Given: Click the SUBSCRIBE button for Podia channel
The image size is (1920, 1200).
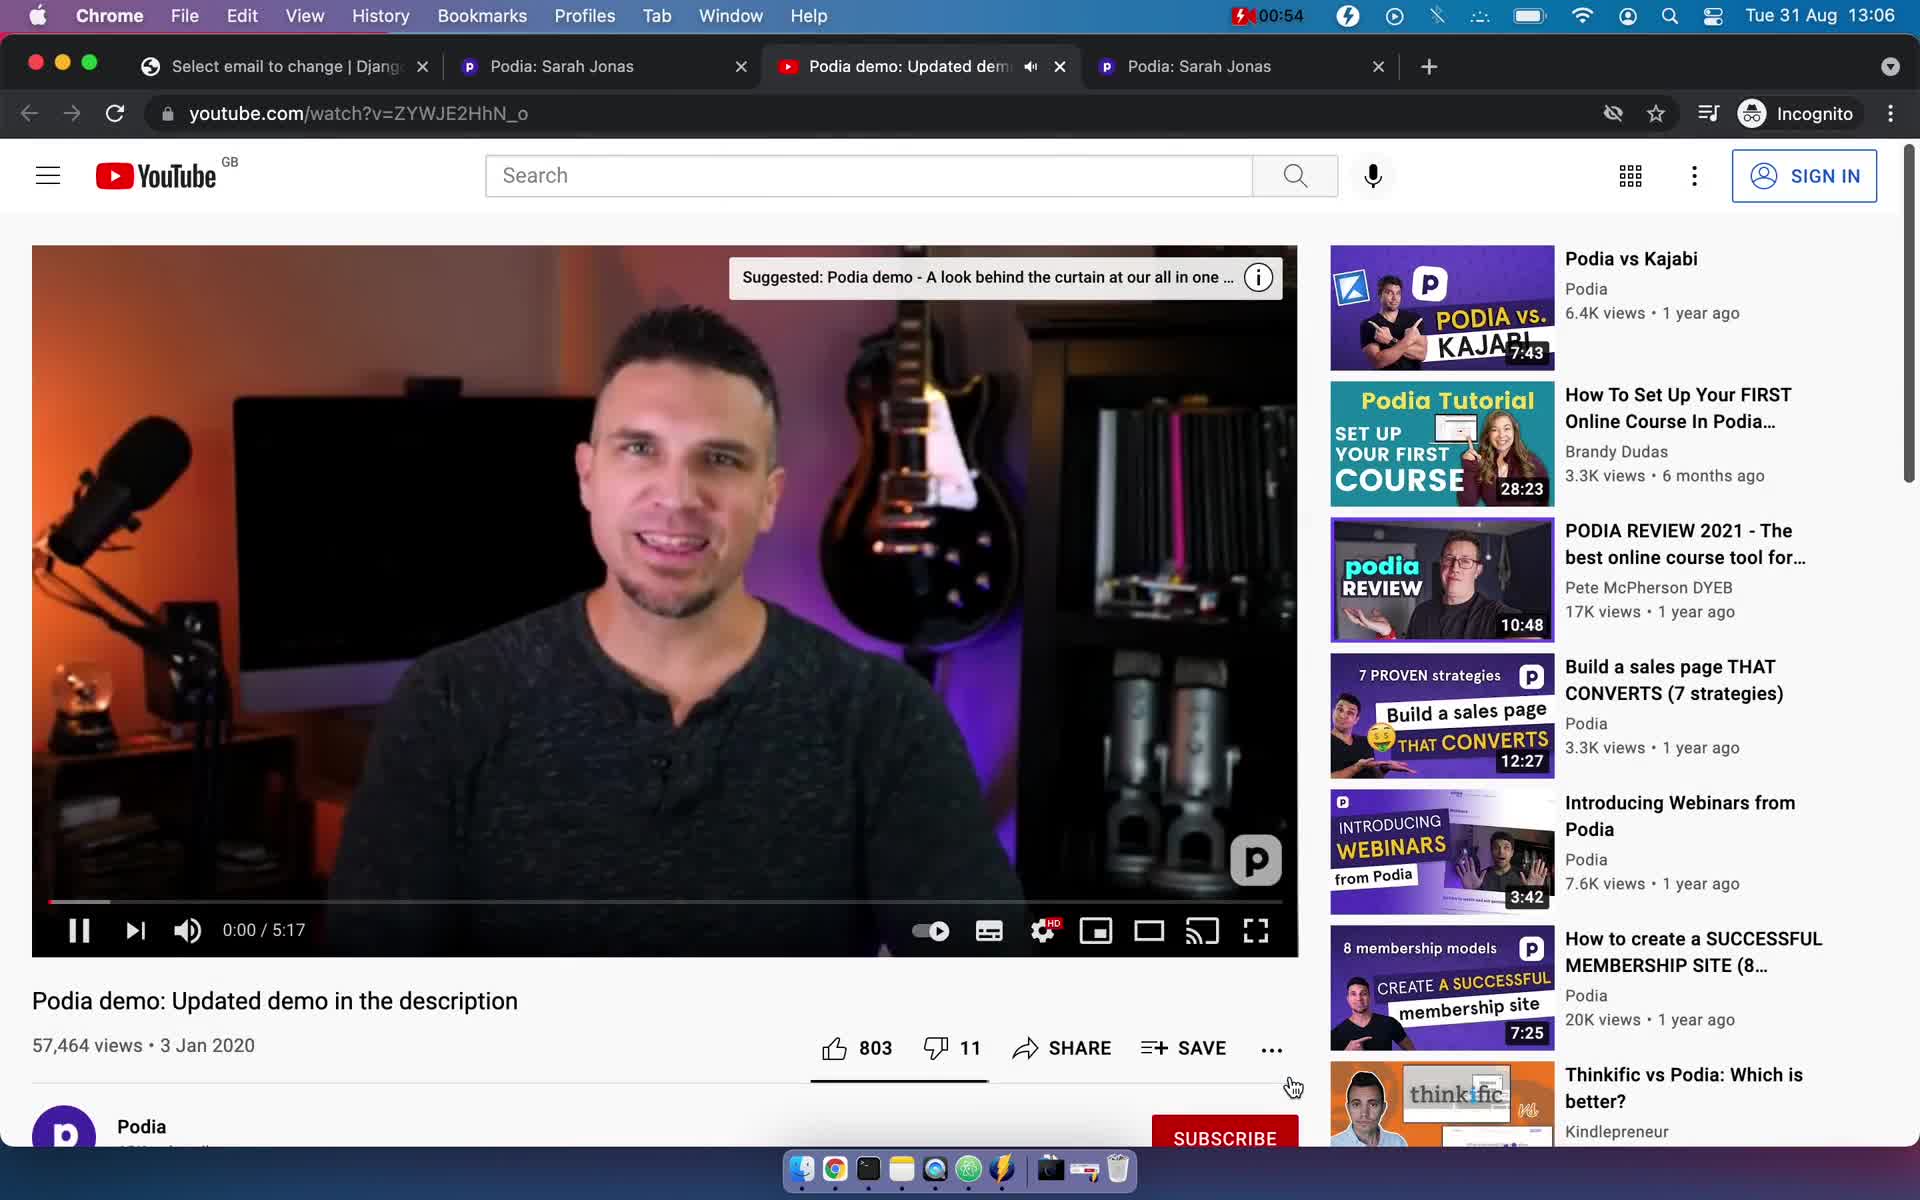Looking at the screenshot, I should [1223, 1136].
